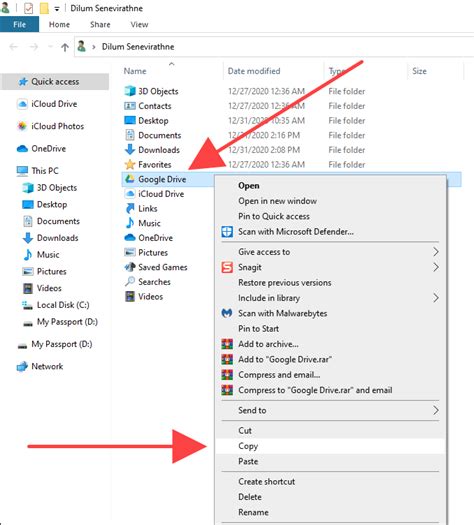Click the OneDrive cloud icon in sidebar
The width and height of the screenshot is (474, 525).
(x=22, y=148)
